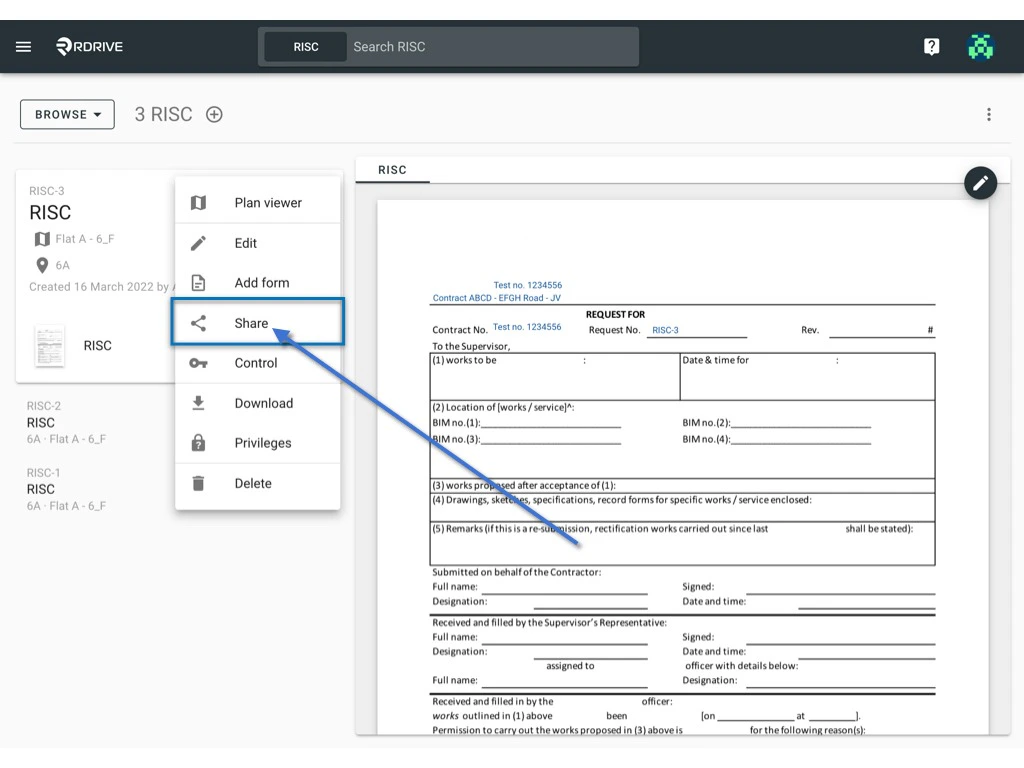Click the Delete trash icon
The image size is (1024, 768).
(x=199, y=483)
